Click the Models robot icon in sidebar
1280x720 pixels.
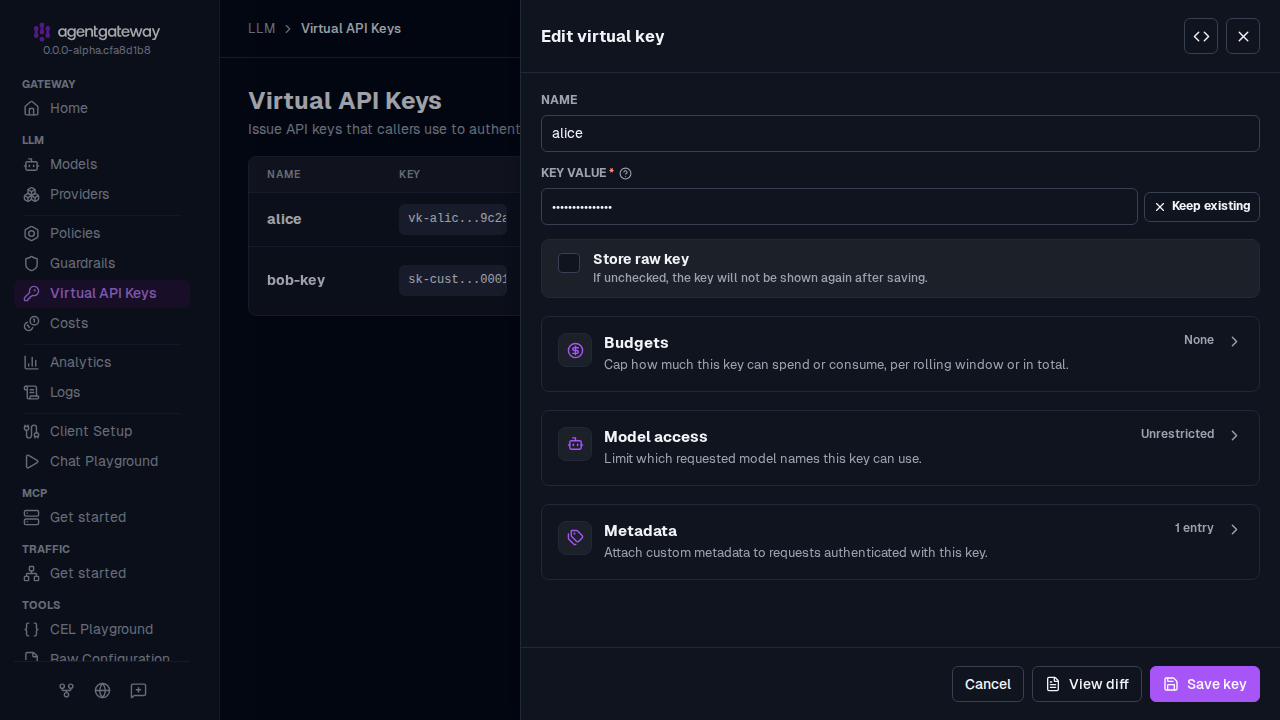32,164
